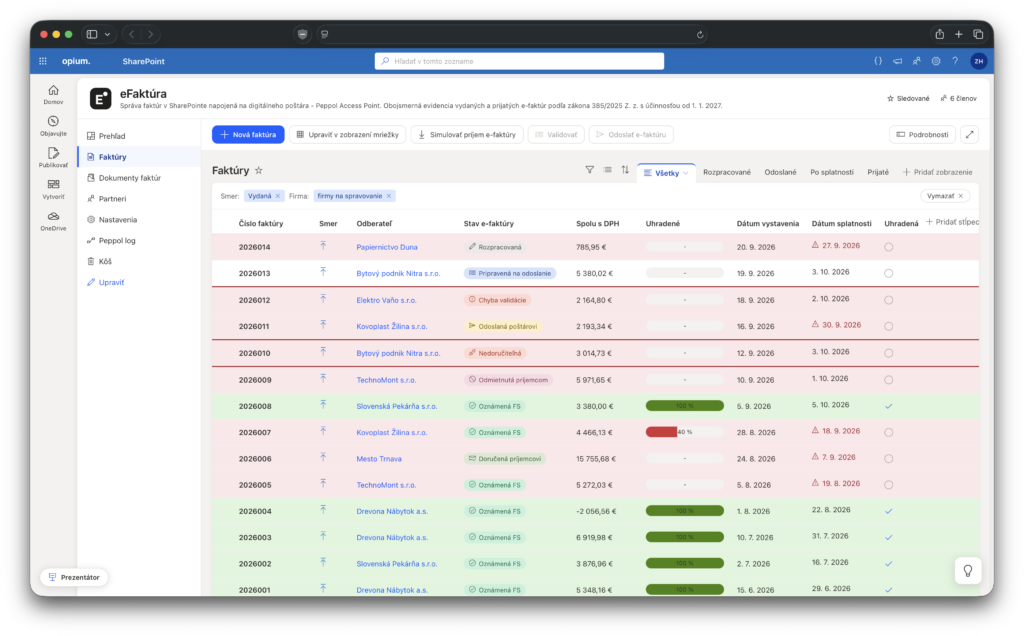Click Upraviť v zobrazení mriežky
The width and height of the screenshot is (1024, 636).
347,135
